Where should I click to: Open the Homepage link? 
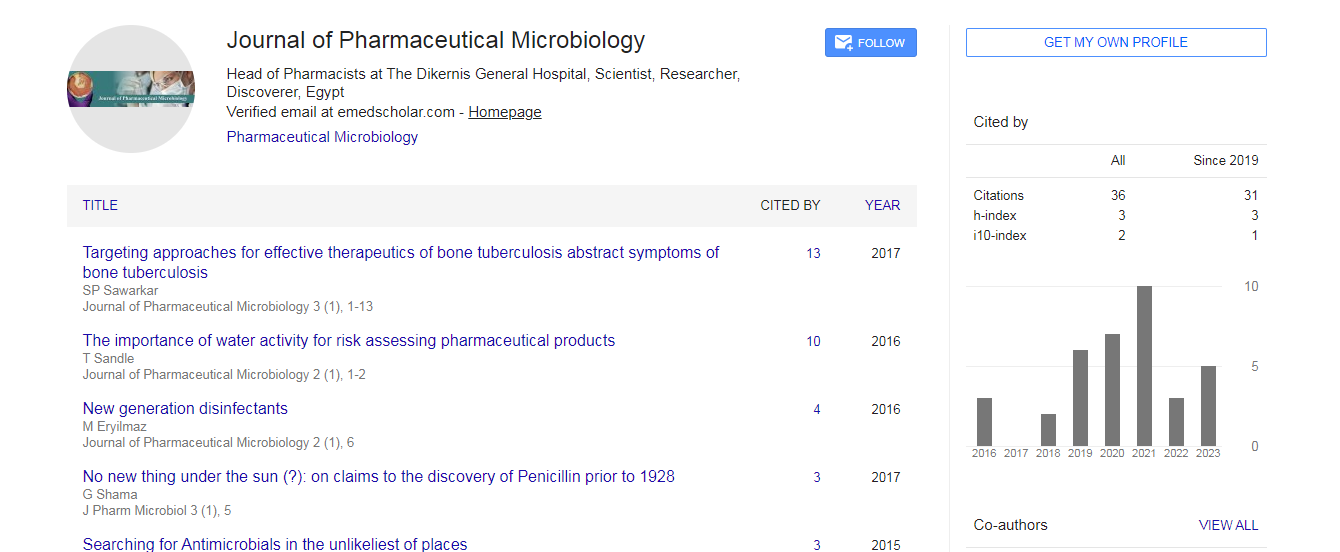pyautogui.click(x=505, y=112)
